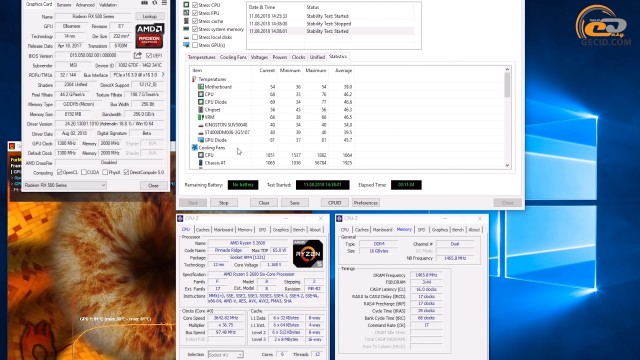The height and width of the screenshot is (360, 640).
Task: Toggle the PhysX checkbox in GPU-Z
Action: click(x=105, y=172)
